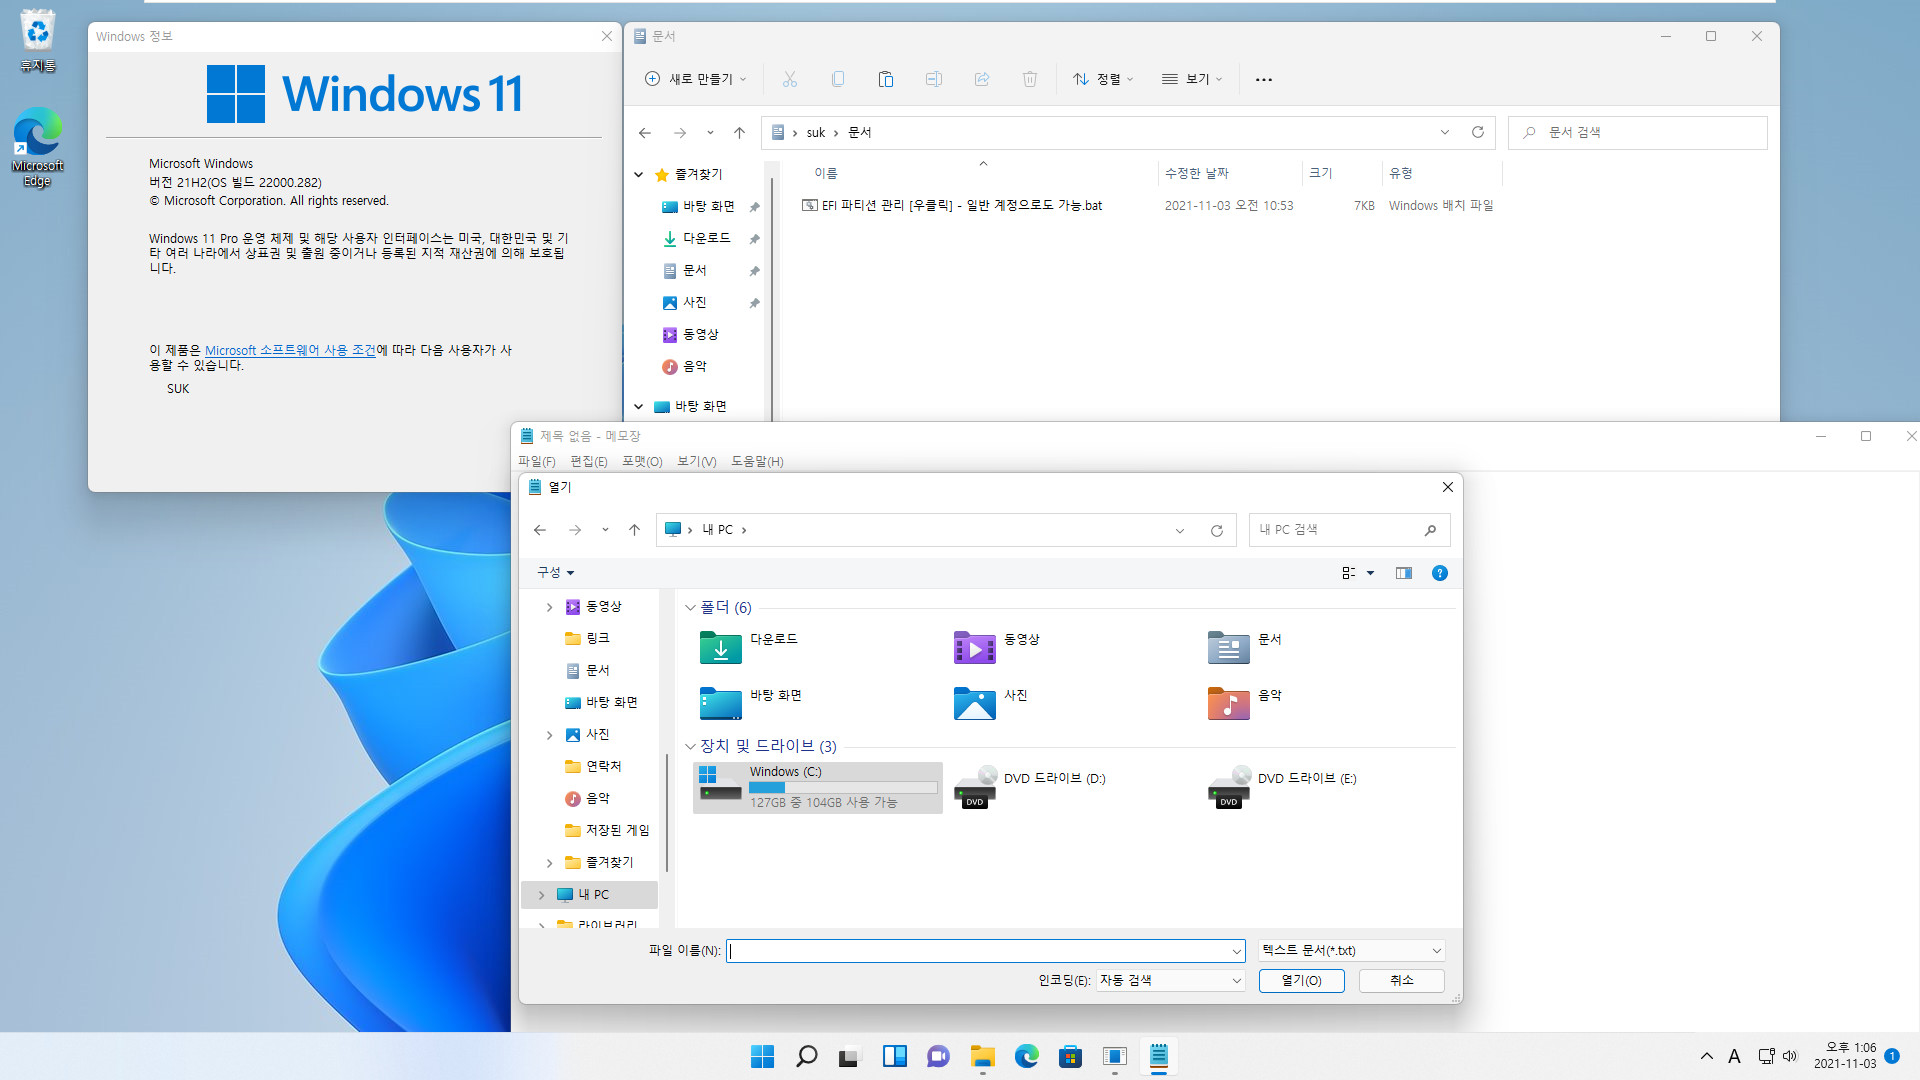Refresh the 문서 folder in Explorer
1920x1080 pixels.
tap(1478, 132)
